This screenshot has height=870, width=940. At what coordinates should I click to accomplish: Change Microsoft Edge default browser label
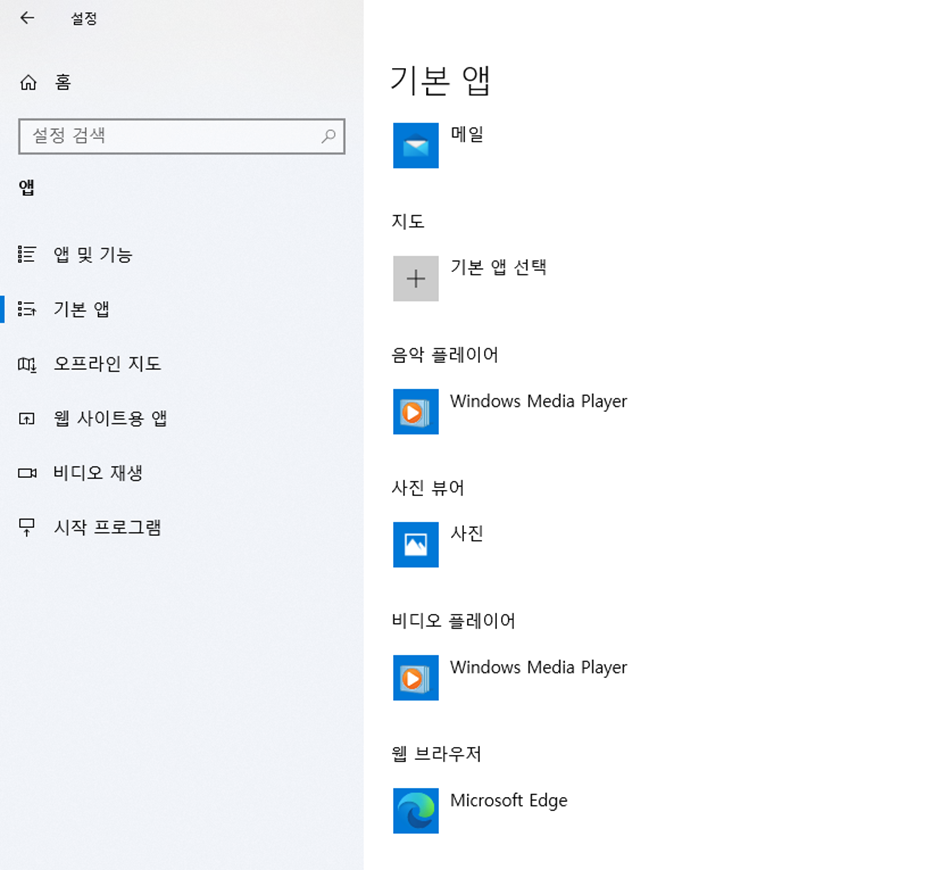pos(509,800)
